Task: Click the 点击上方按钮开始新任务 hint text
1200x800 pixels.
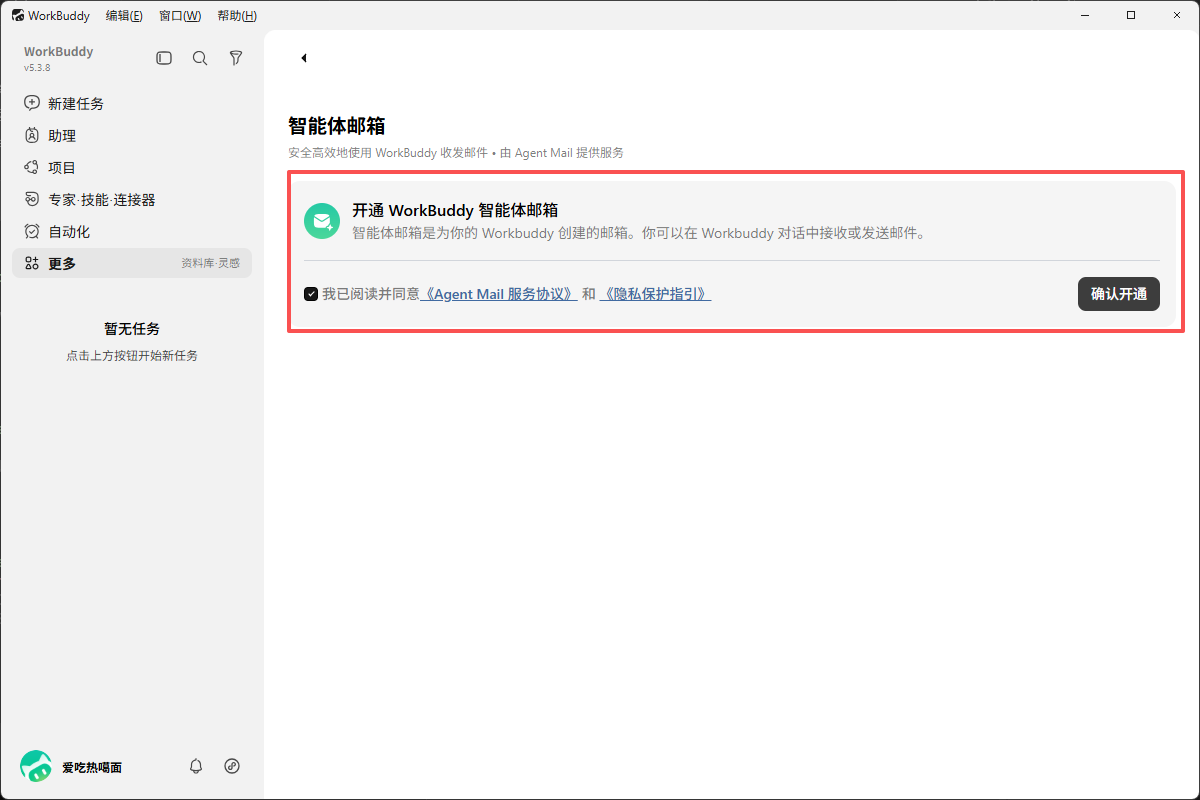Action: coord(132,355)
